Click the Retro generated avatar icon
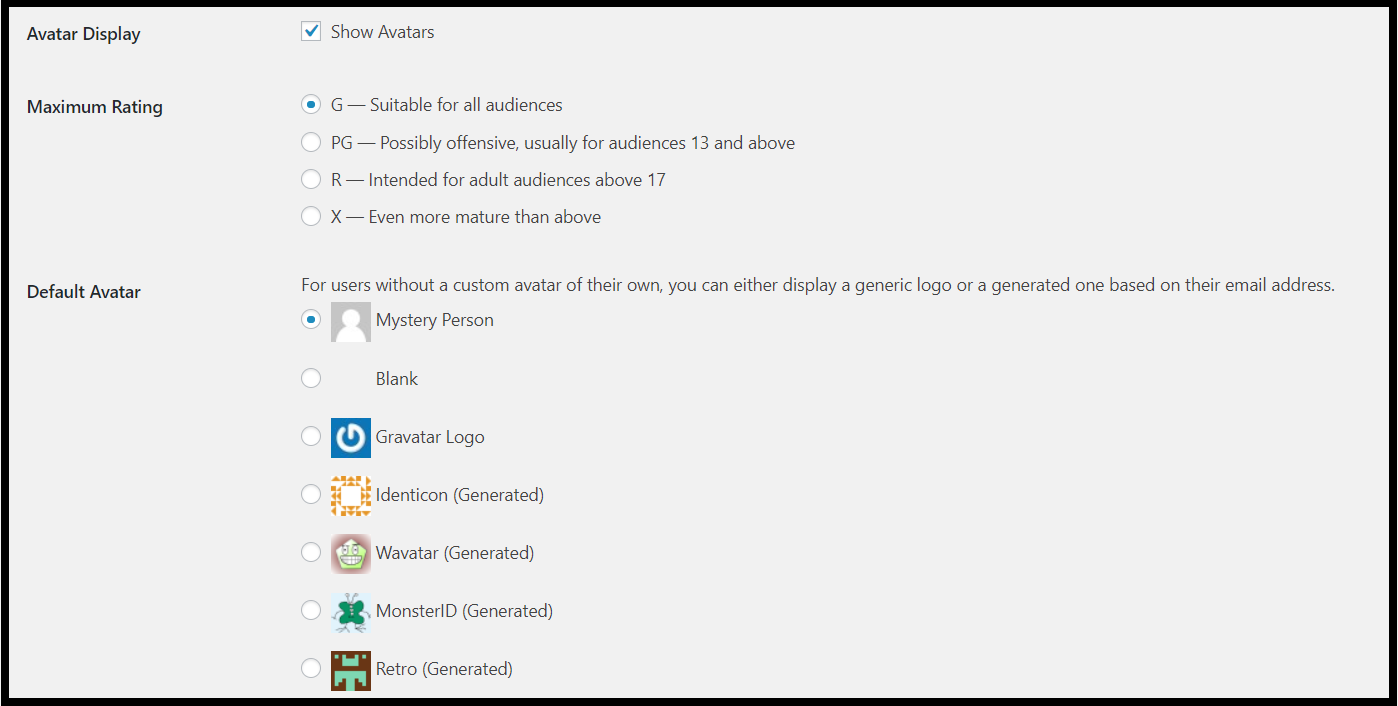The width and height of the screenshot is (1398, 706). point(350,668)
